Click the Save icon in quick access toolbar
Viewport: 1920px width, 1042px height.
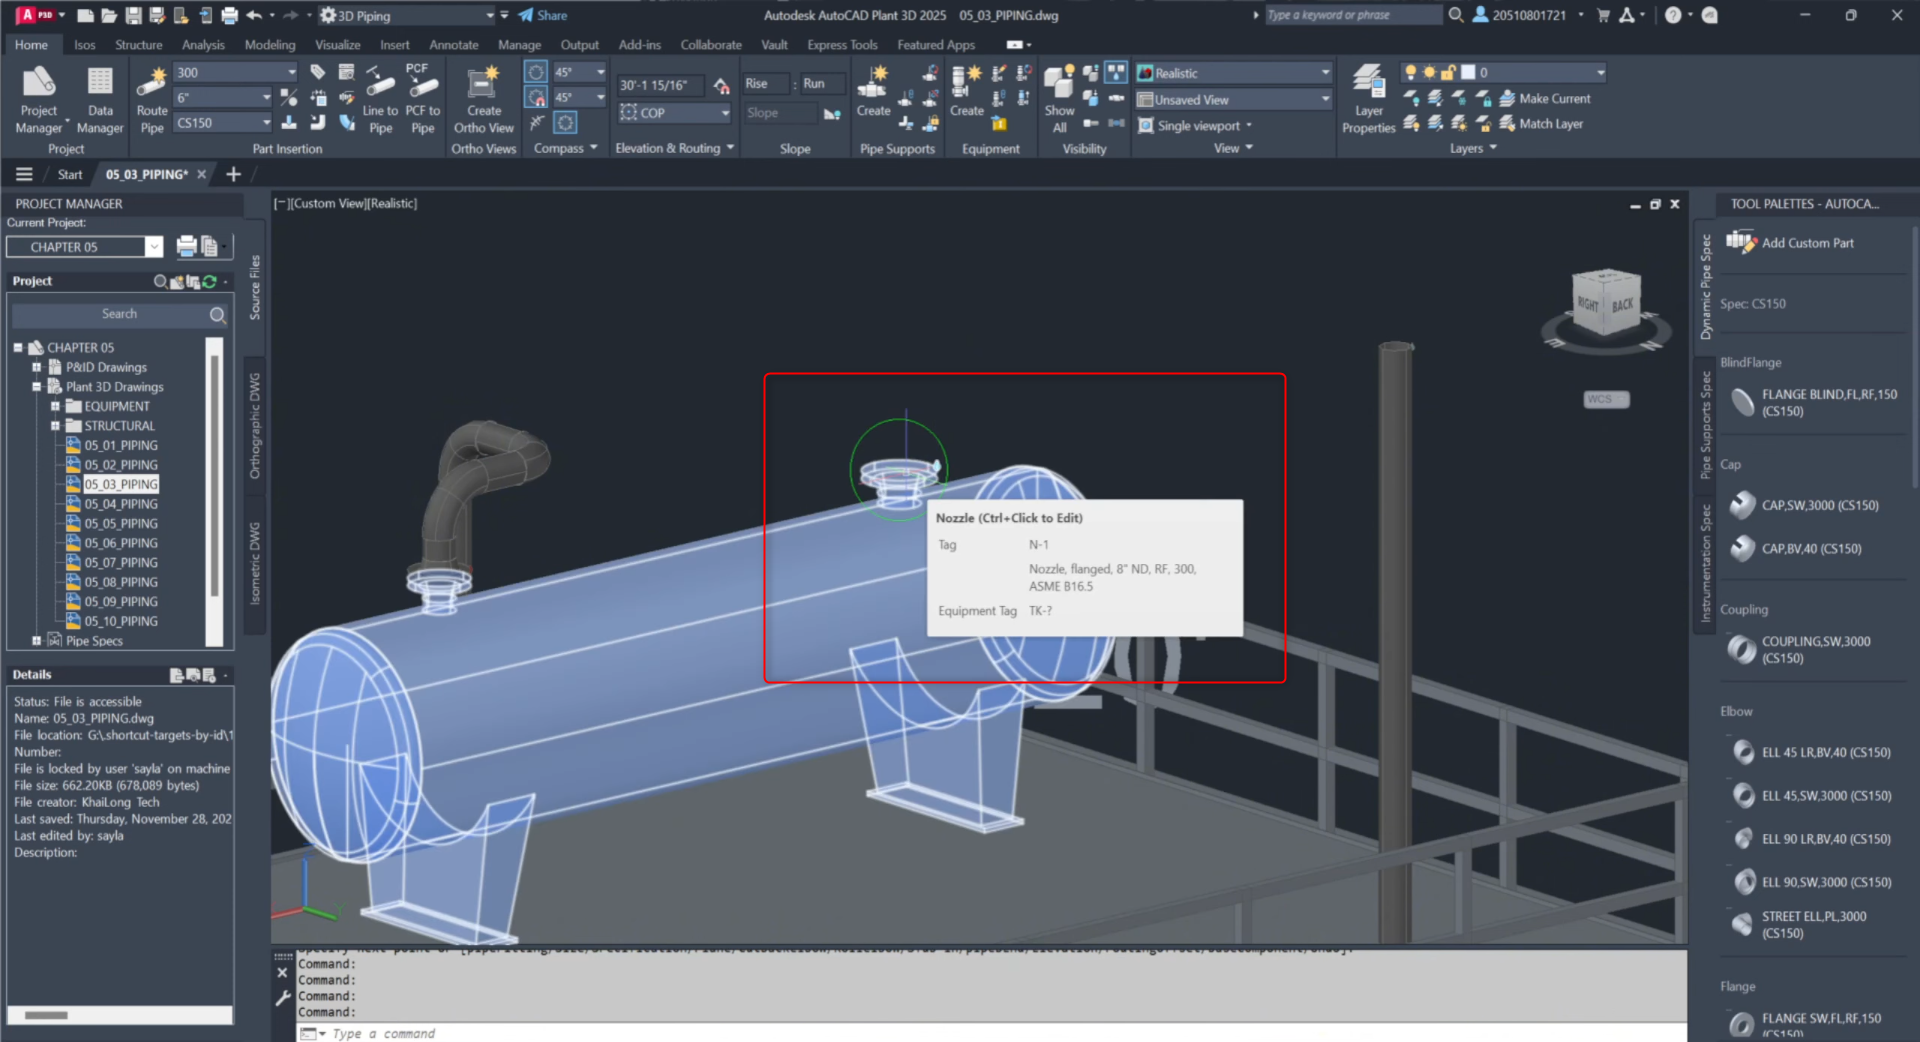[x=133, y=15]
